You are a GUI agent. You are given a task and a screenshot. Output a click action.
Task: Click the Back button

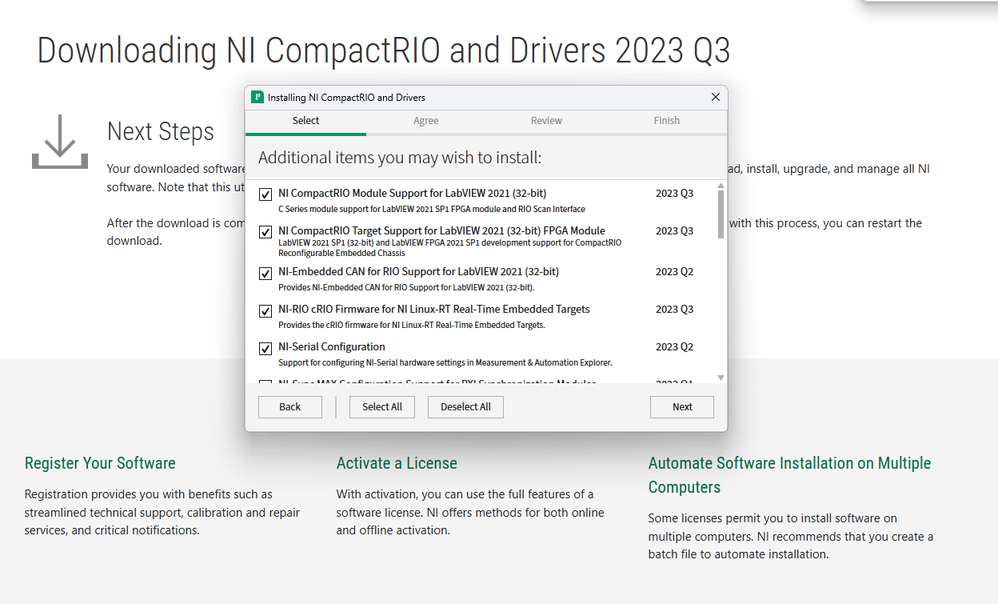pyautogui.click(x=290, y=407)
